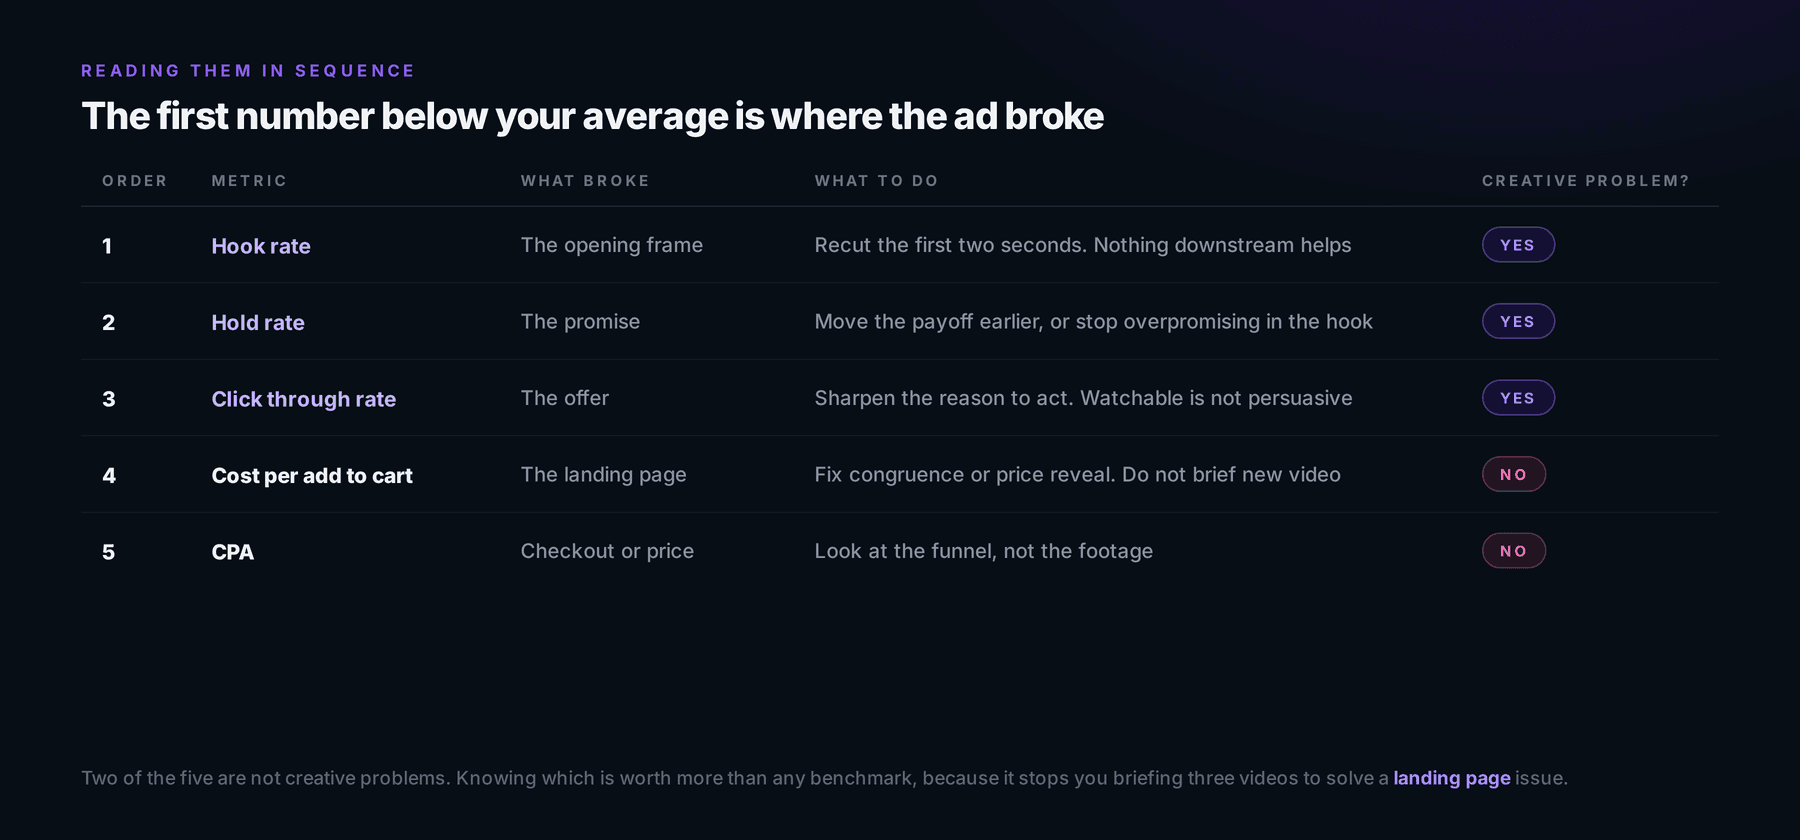Click the YES badge for Hook rate
Viewport: 1800px width, 840px height.
tap(1518, 245)
